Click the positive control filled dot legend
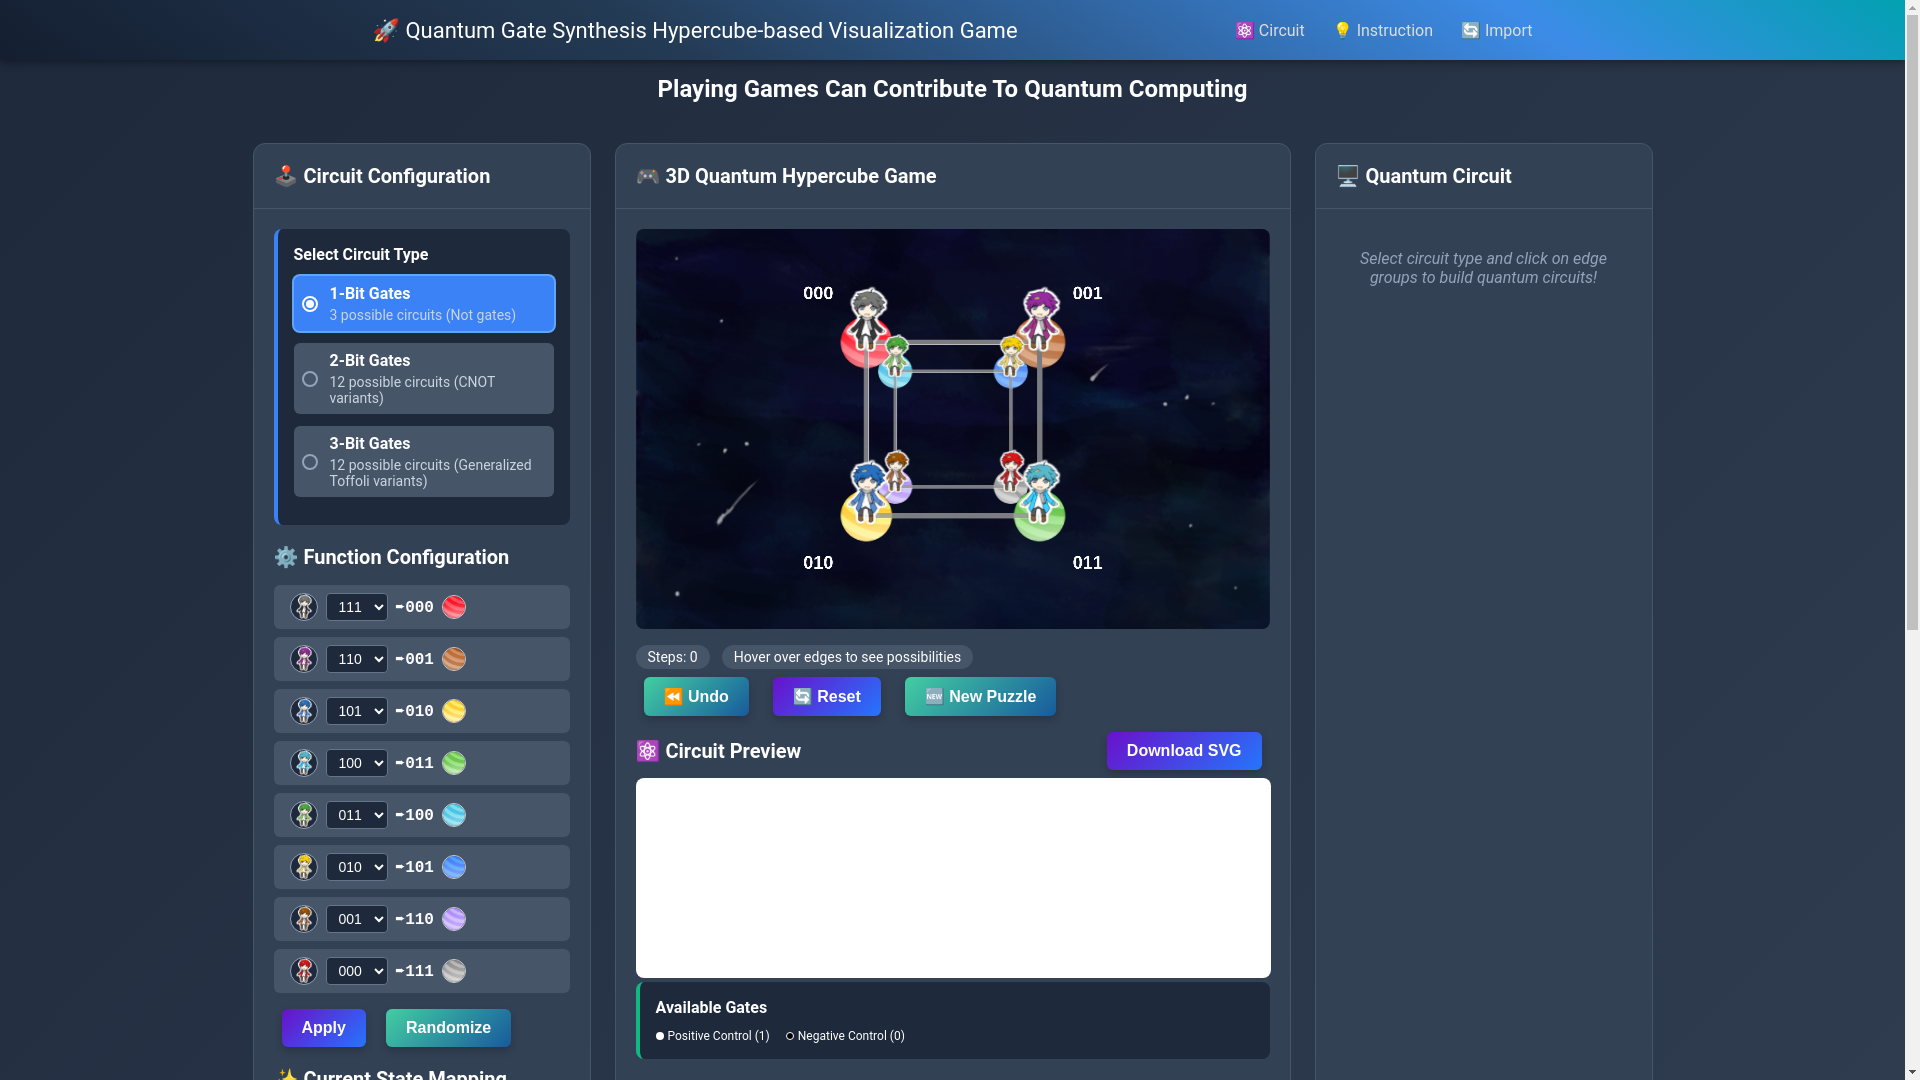This screenshot has width=1920, height=1080. point(660,1036)
